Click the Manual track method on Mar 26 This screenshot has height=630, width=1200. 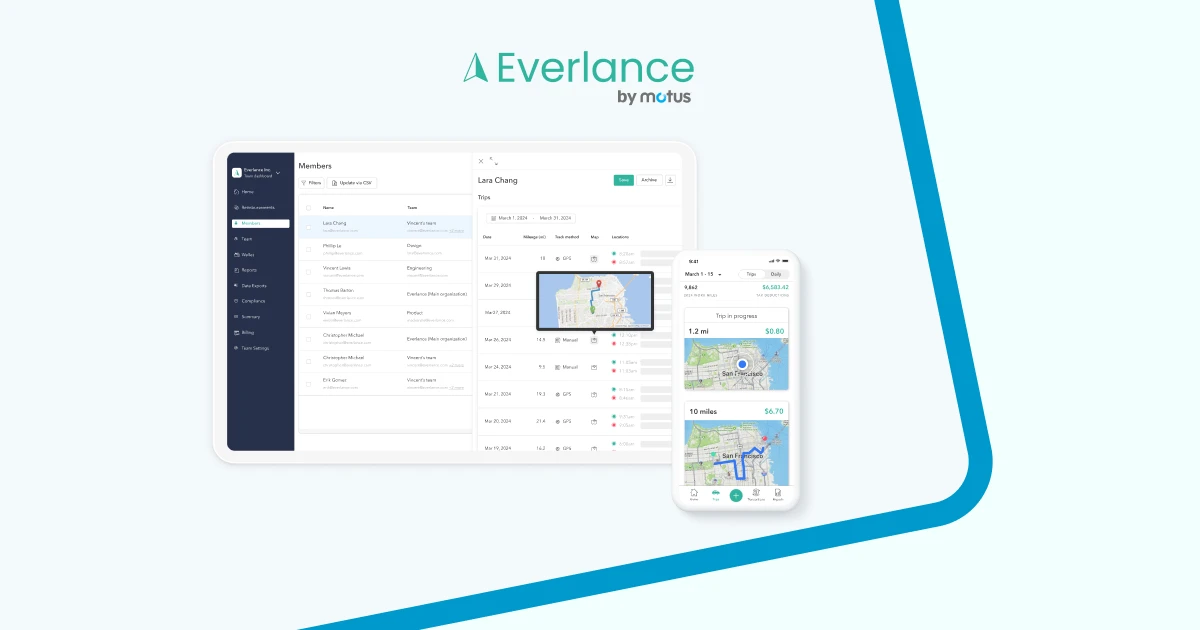(x=566, y=340)
